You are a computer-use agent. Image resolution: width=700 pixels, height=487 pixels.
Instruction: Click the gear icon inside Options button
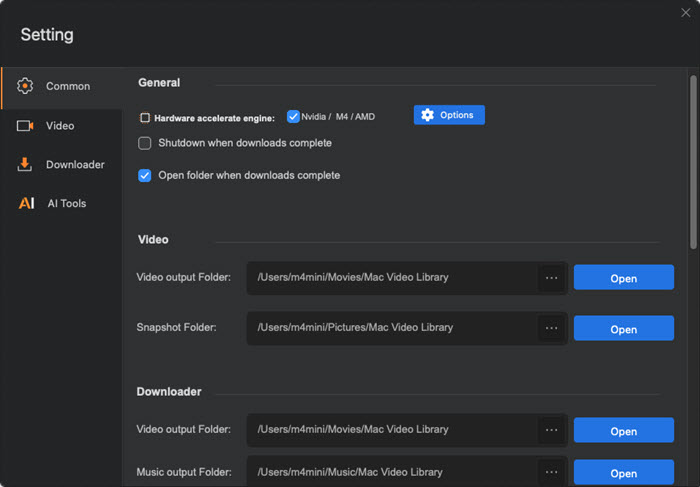427,115
